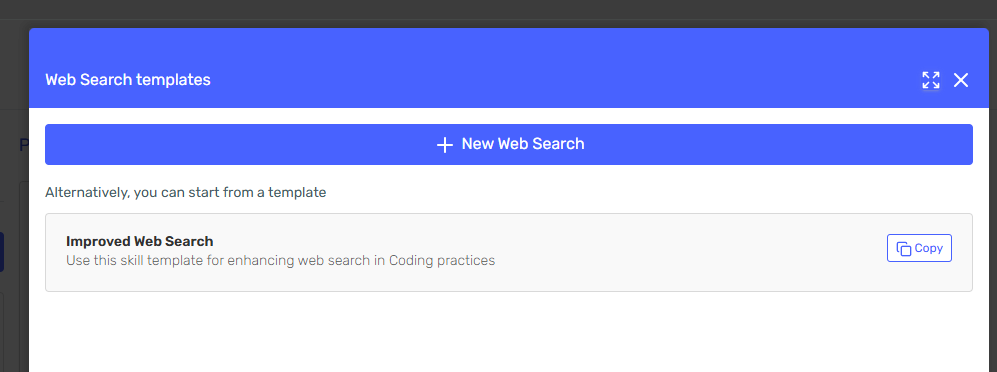The height and width of the screenshot is (372, 997).
Task: Click the New Web Search button
Action: [509, 144]
